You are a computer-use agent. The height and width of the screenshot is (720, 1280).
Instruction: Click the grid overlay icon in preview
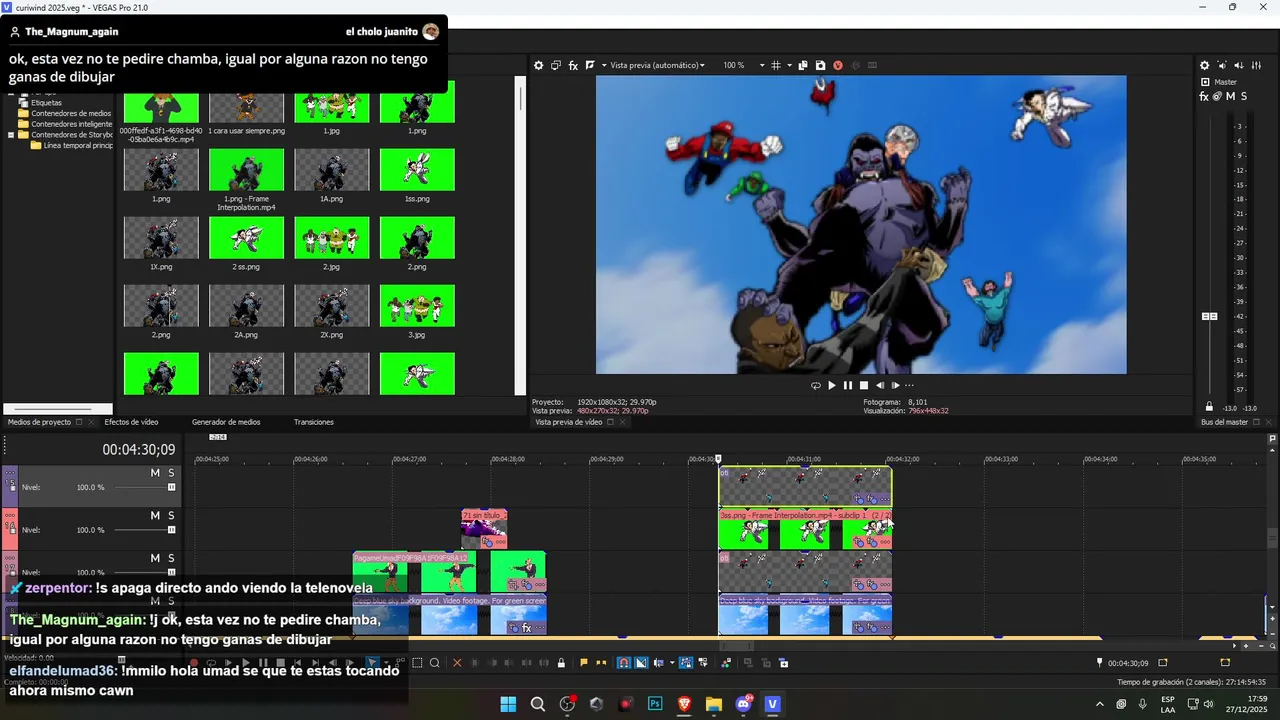tap(776, 65)
